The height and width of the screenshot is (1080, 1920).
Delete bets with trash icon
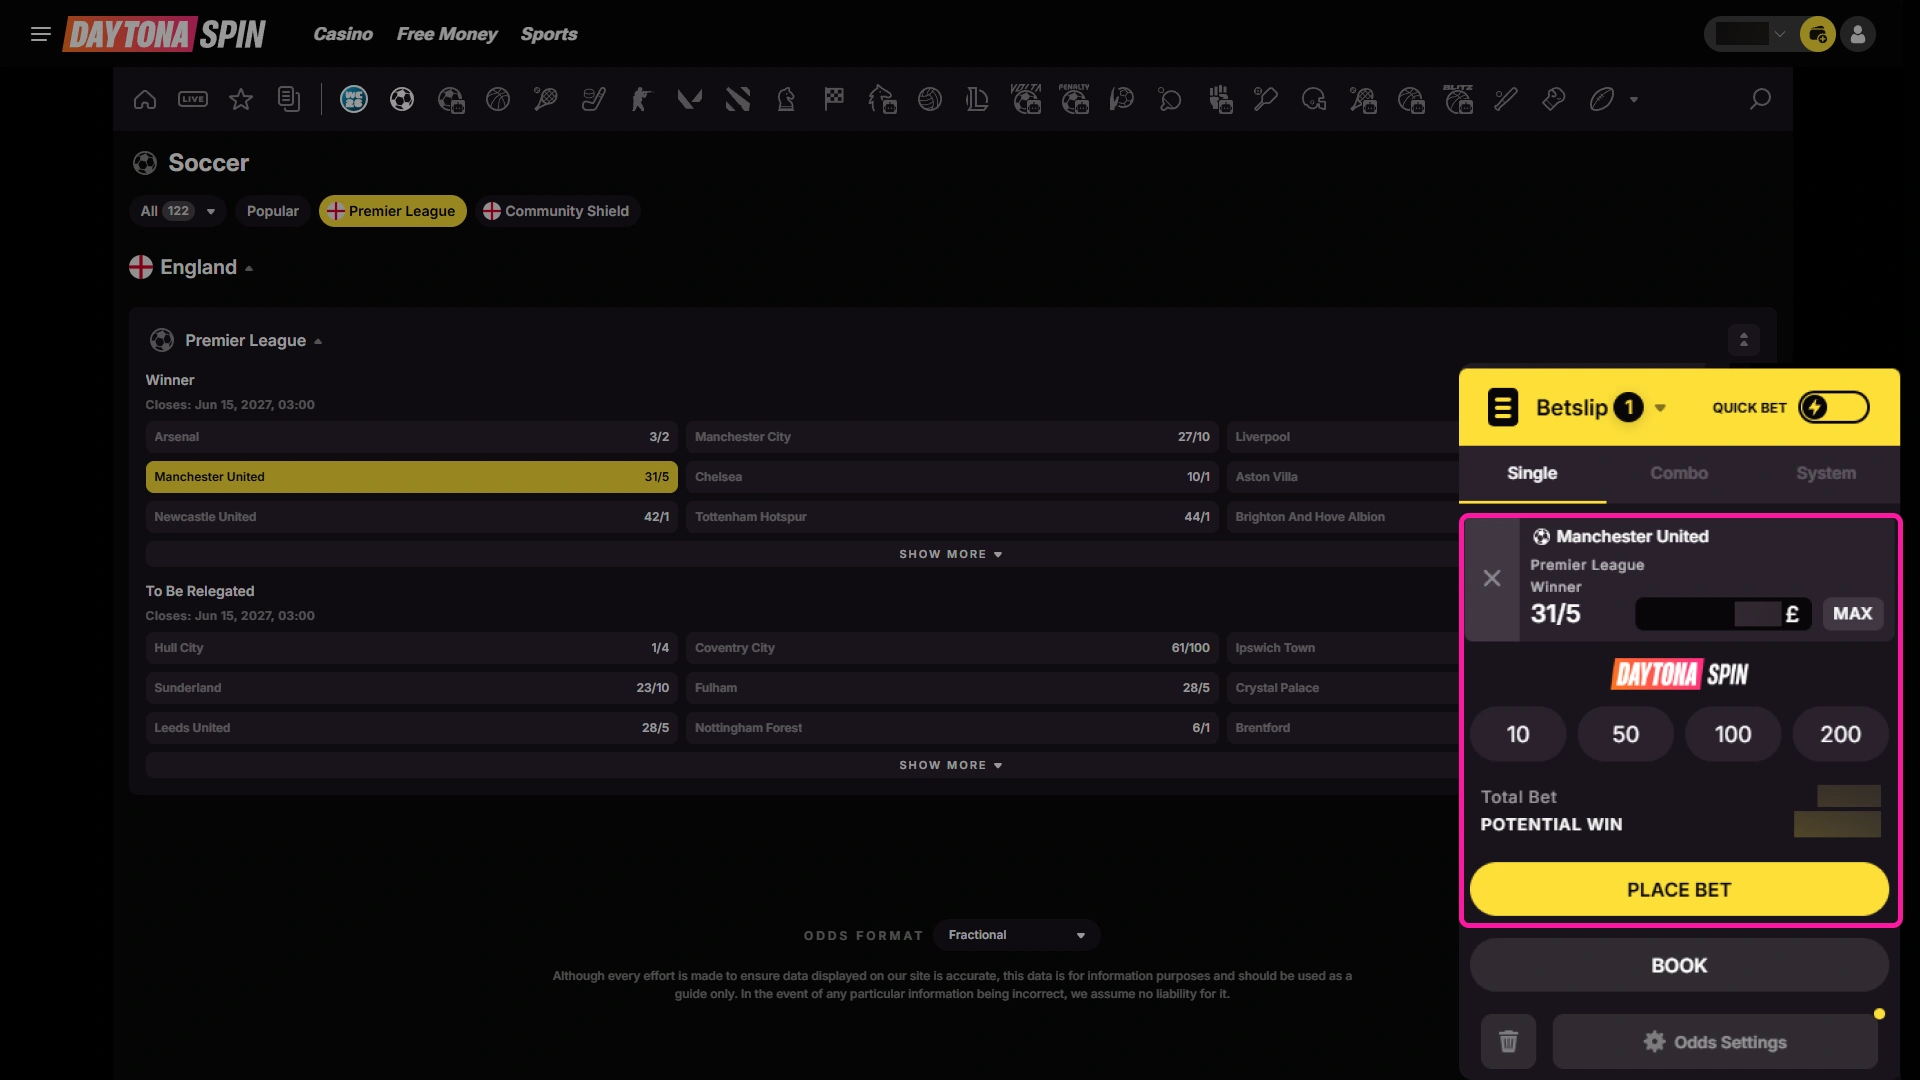click(1508, 1042)
